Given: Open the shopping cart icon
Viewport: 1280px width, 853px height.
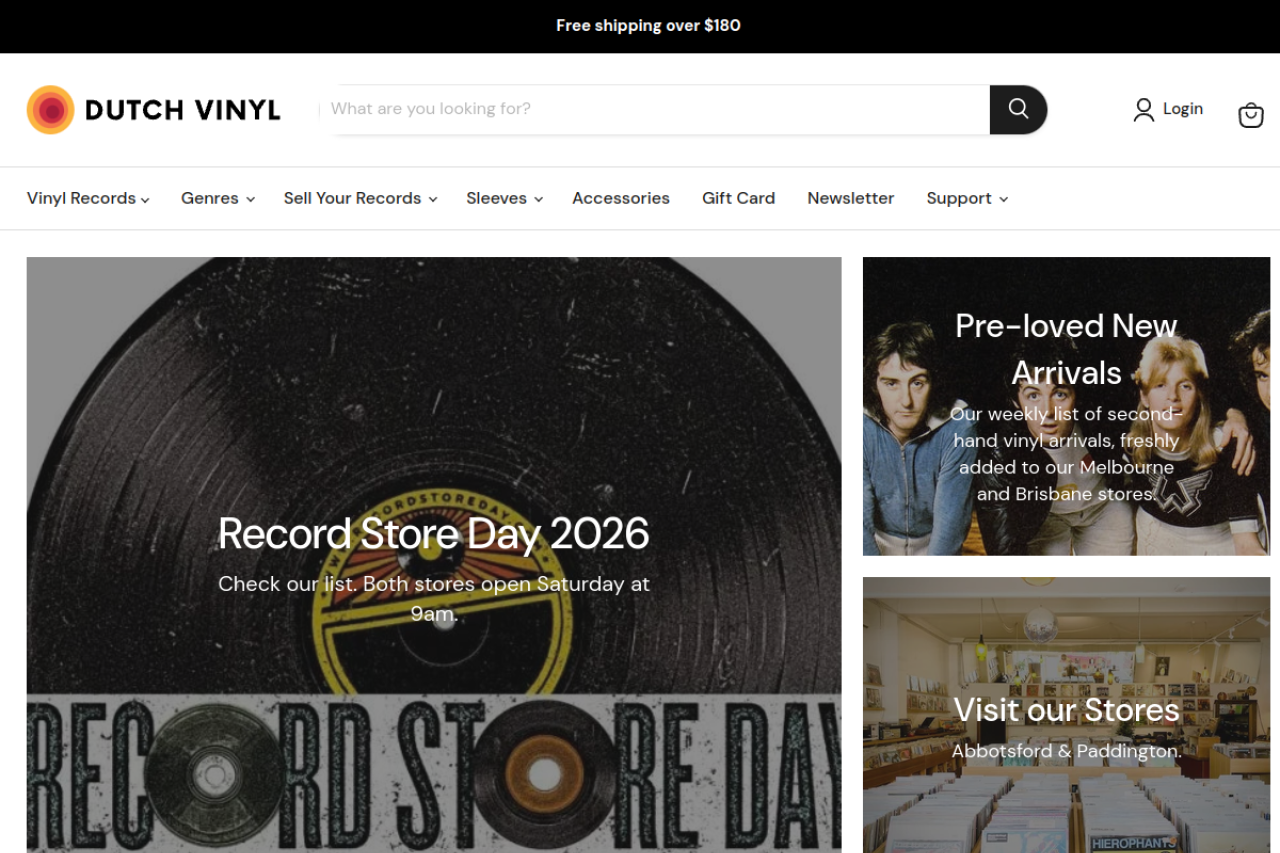Looking at the screenshot, I should click(1250, 115).
